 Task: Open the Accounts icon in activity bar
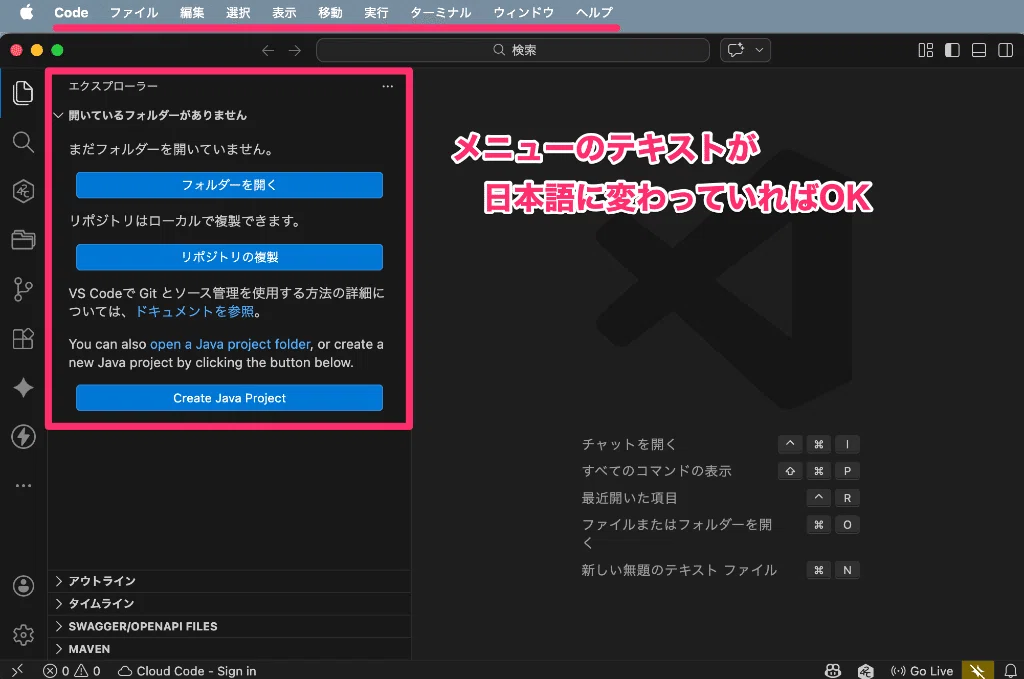click(x=23, y=586)
